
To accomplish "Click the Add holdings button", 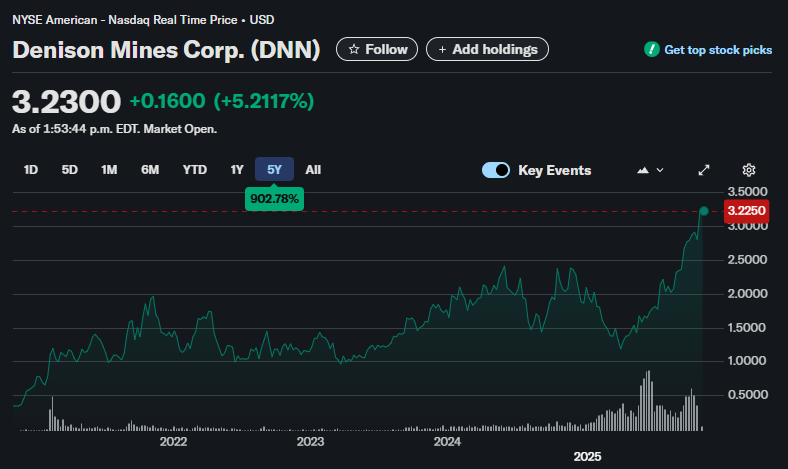I will [487, 49].
